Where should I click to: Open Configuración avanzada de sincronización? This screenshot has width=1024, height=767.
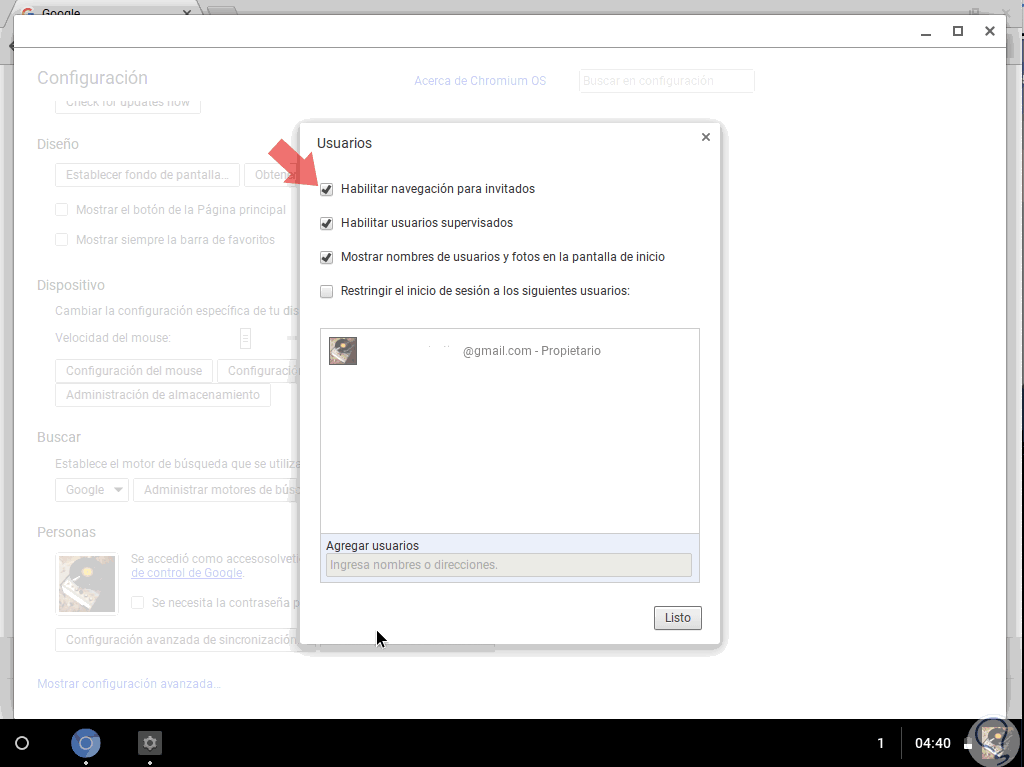[178, 640]
